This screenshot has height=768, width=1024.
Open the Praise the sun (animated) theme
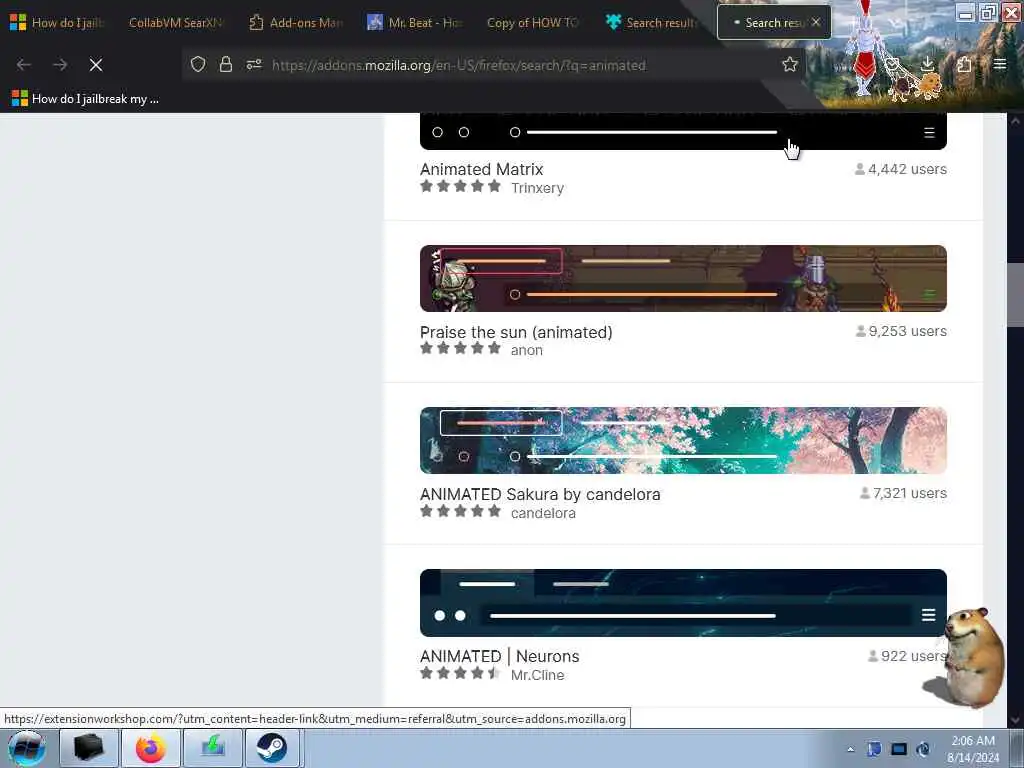[516, 332]
